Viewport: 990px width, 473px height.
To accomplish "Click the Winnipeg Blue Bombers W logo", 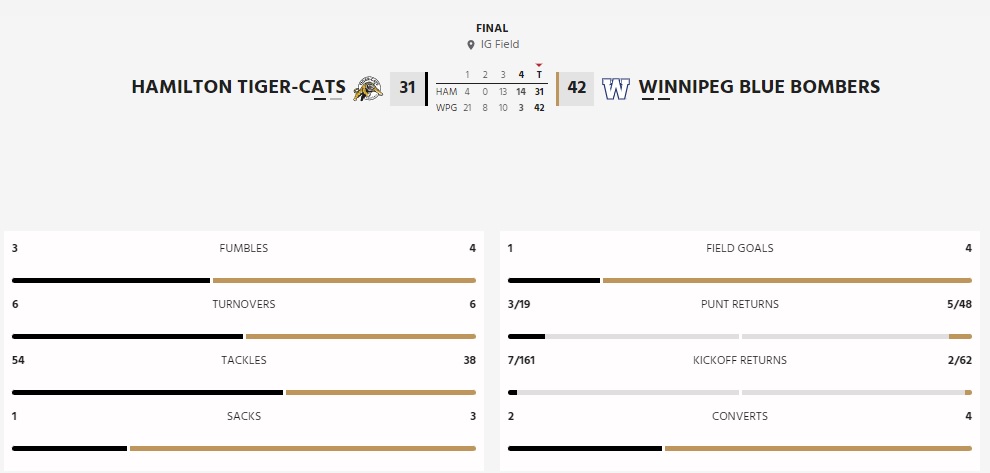I will (x=616, y=88).
